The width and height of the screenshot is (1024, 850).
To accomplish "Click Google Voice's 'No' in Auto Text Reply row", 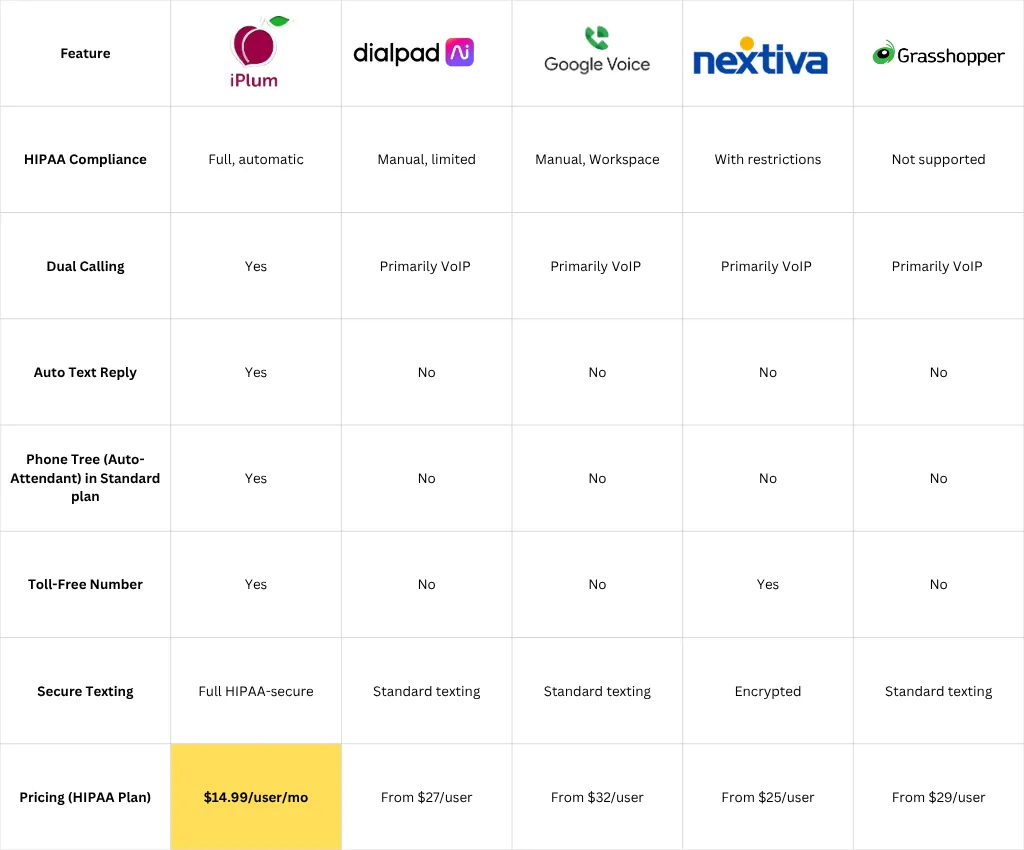I will tap(597, 372).
